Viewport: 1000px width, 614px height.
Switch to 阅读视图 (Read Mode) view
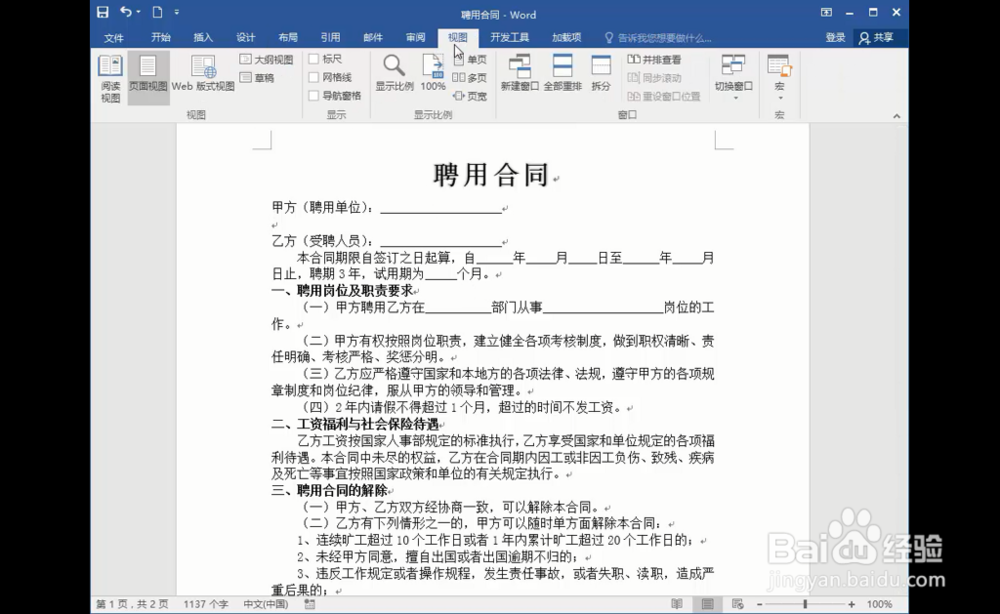point(110,80)
